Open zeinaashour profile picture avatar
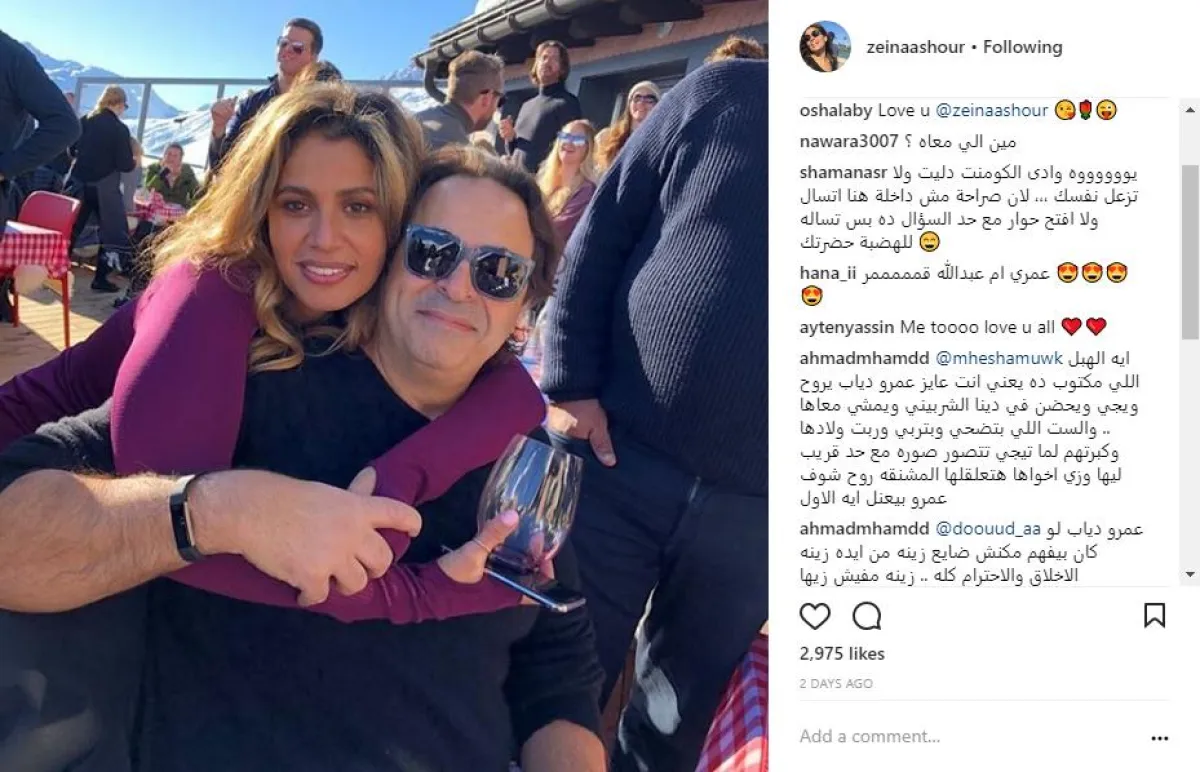The image size is (1200, 772). point(825,46)
